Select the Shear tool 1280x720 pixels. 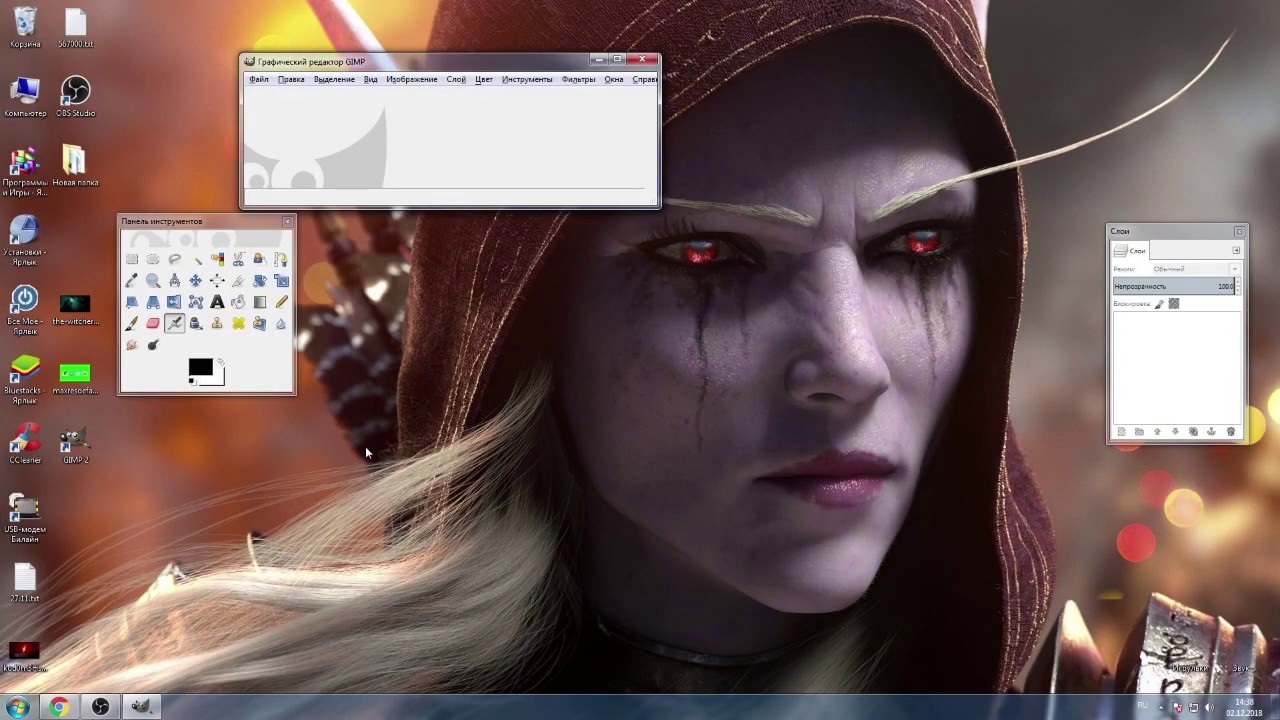(x=132, y=302)
